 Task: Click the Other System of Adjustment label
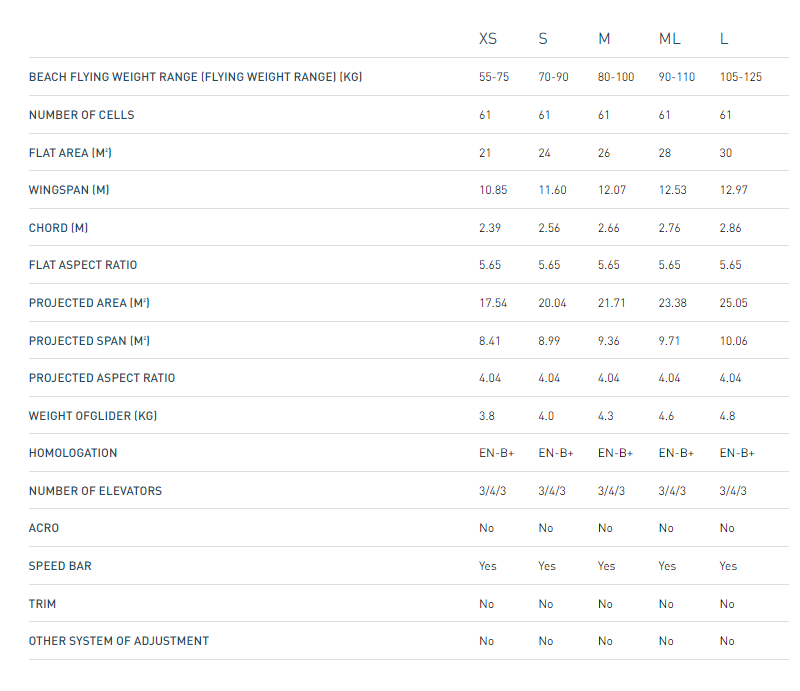click(119, 641)
